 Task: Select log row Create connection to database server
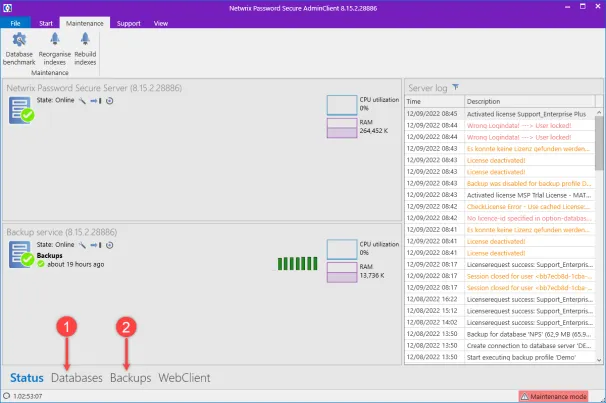point(500,345)
